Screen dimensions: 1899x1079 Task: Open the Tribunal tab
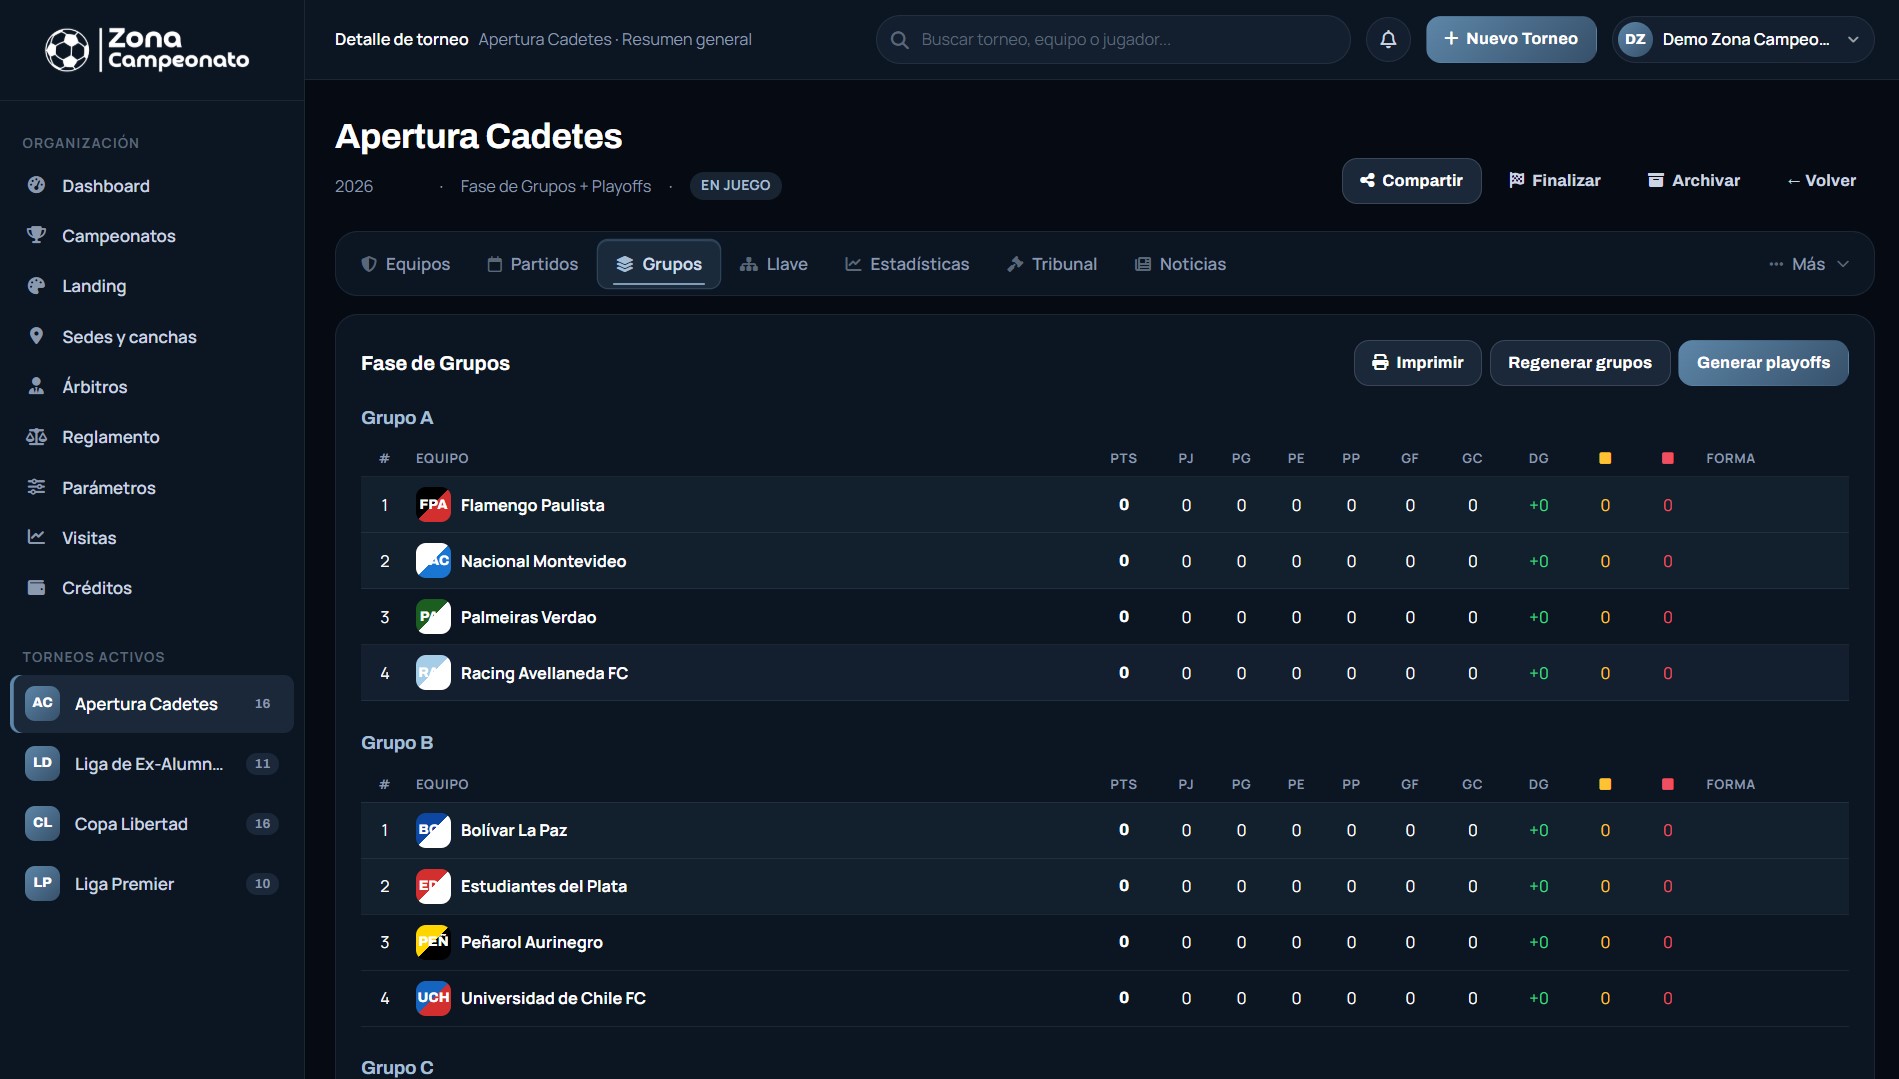click(1052, 264)
